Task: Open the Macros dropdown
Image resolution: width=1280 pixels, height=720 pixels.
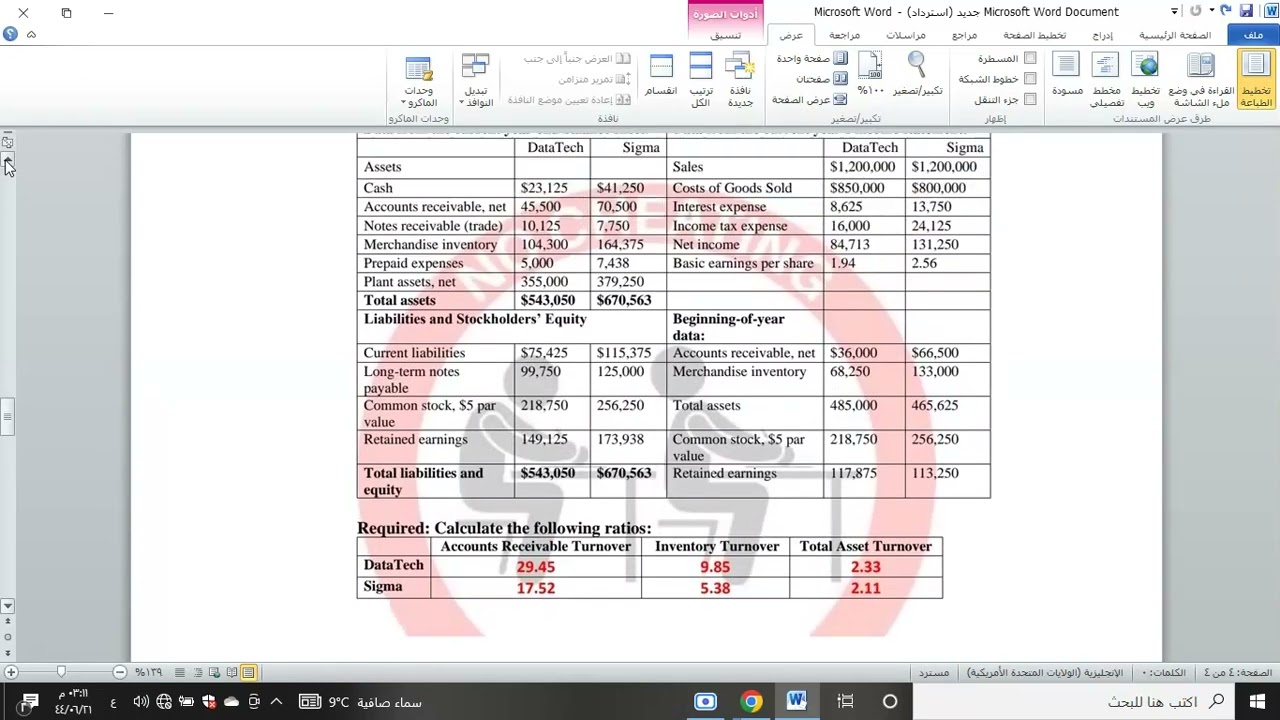Action: (419, 79)
